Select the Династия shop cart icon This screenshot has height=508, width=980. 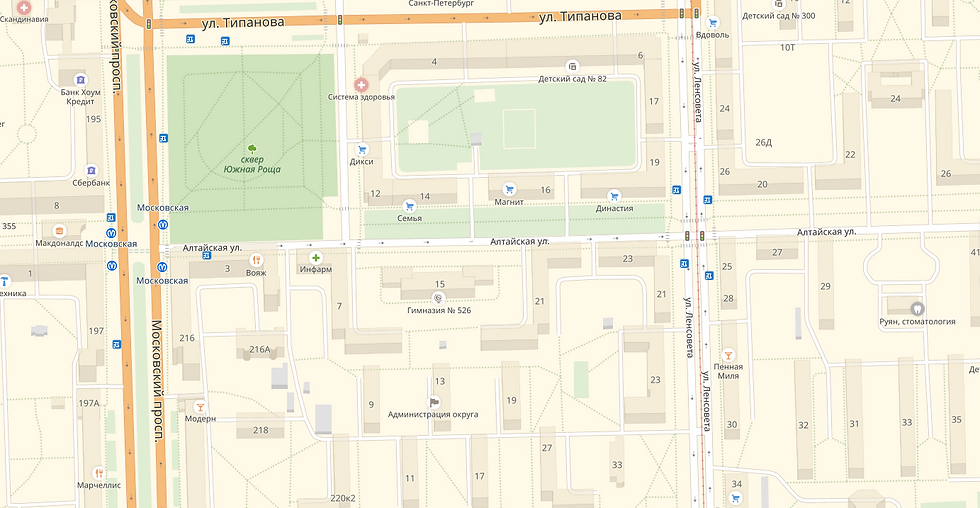(614, 196)
